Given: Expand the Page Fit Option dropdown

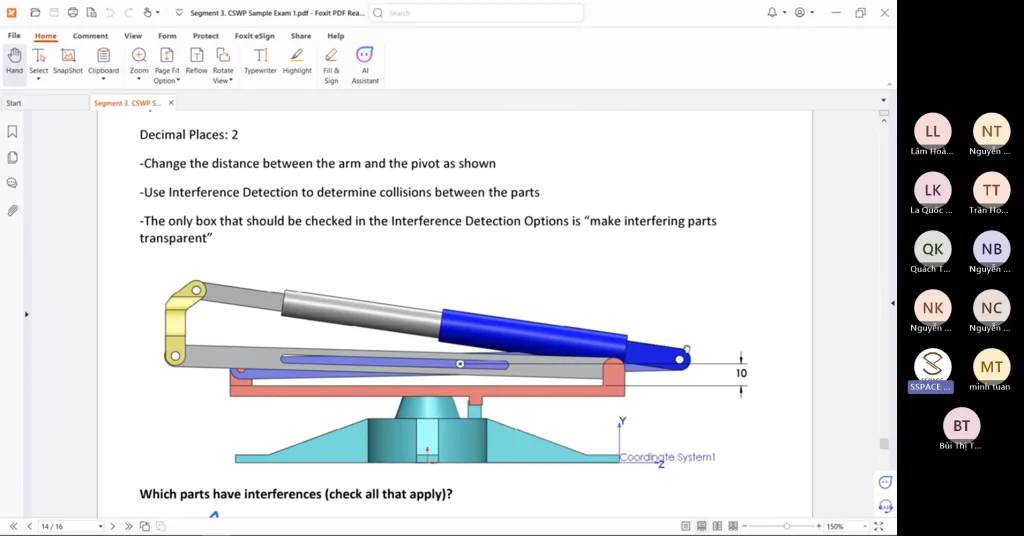Looking at the screenshot, I should [x=178, y=80].
